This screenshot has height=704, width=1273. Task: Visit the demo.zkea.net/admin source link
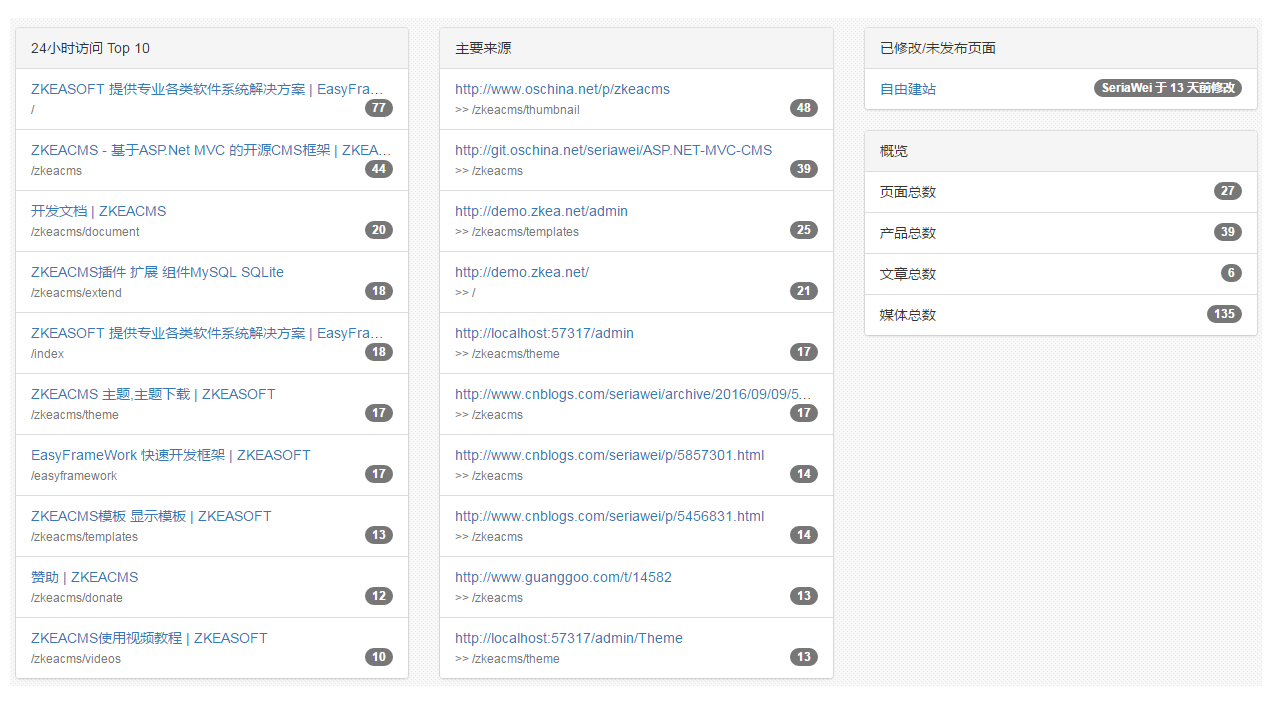(541, 211)
